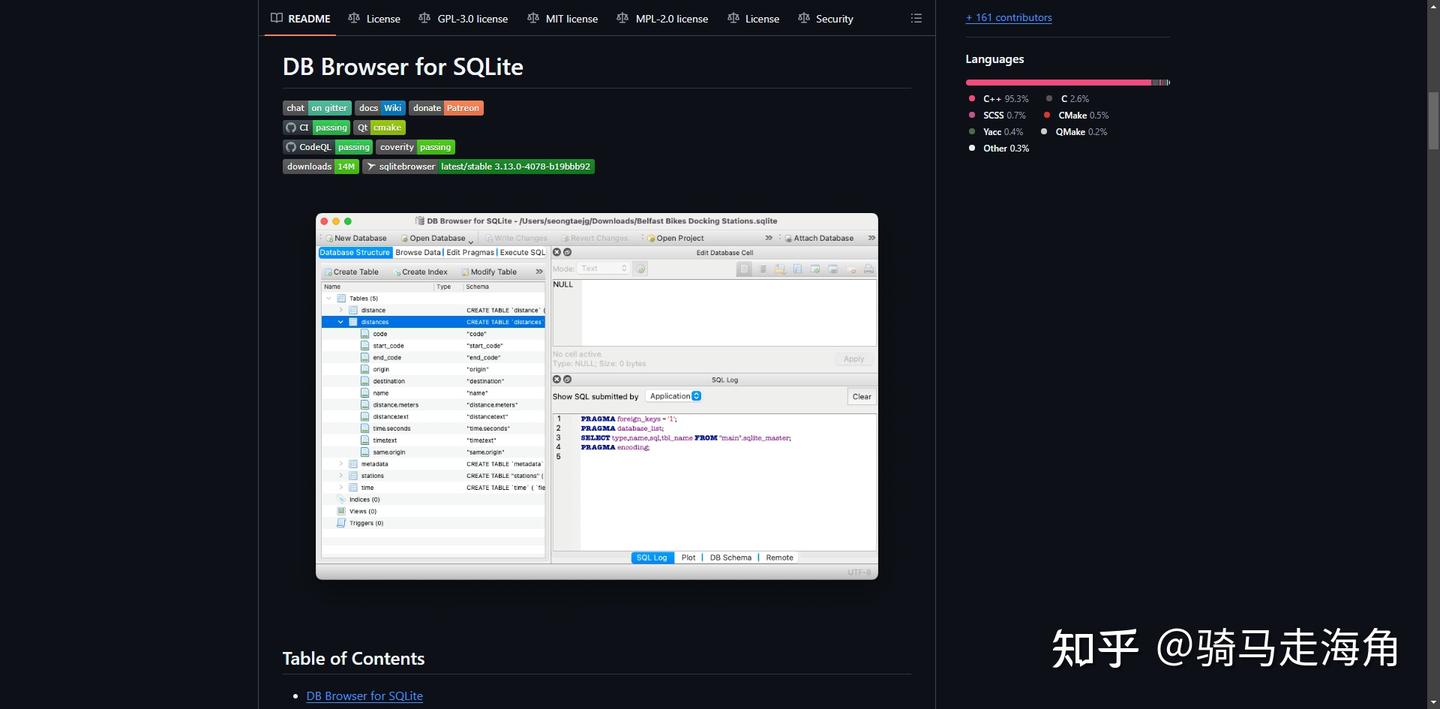The width and height of the screenshot is (1440, 709).
Task: Select the Browse Data tab in screenshot
Action: point(418,252)
